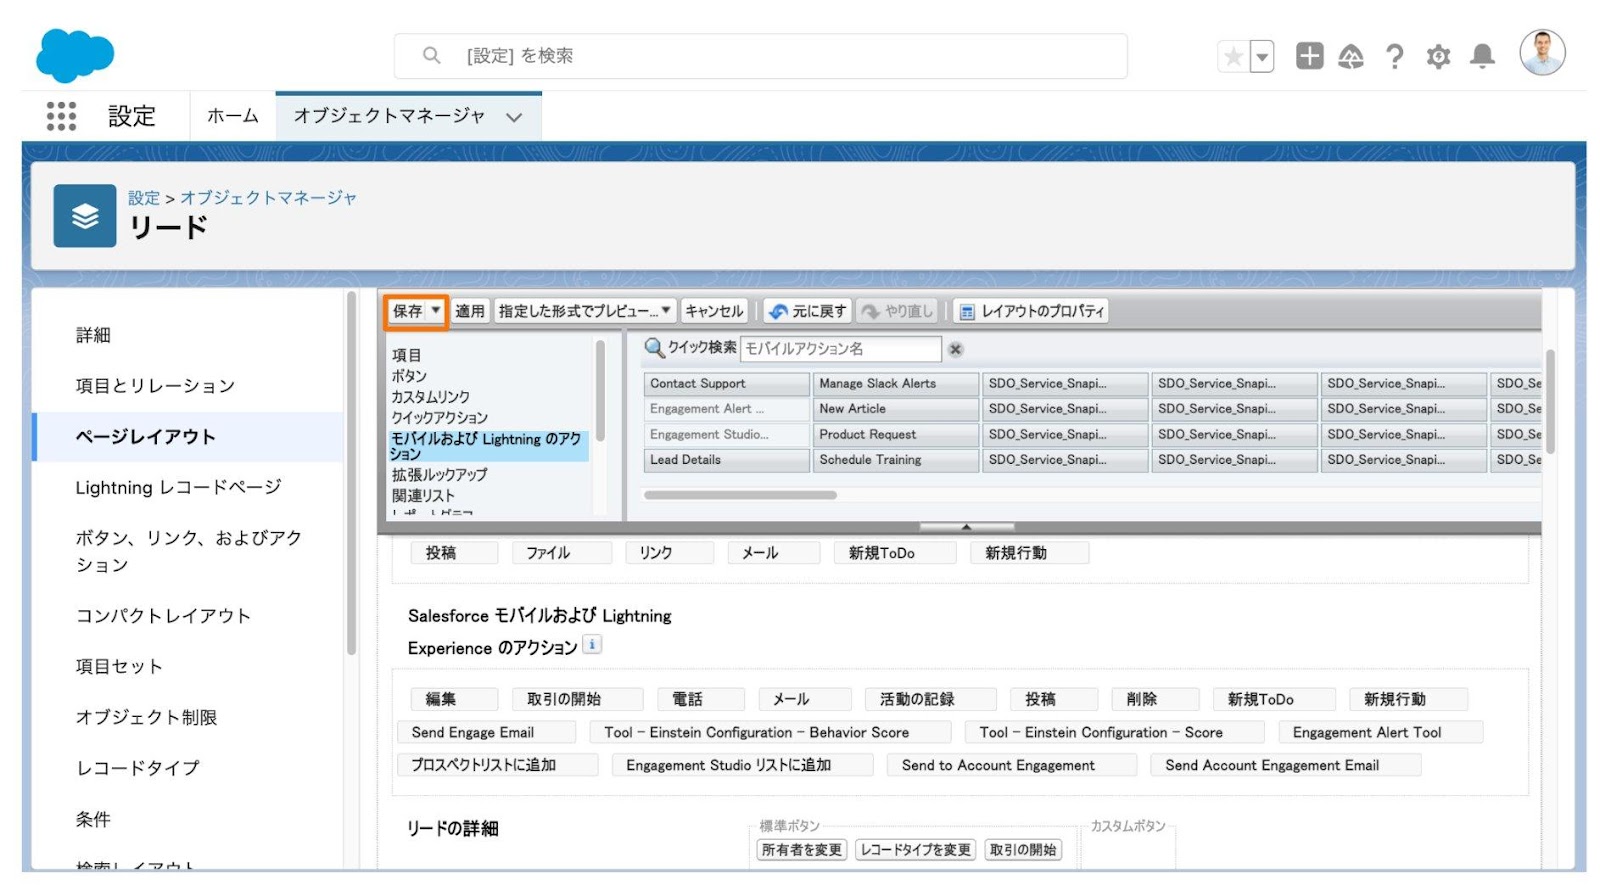Open the 保存 dropdown arrow
Image resolution: width=1600 pixels, height=885 pixels.
click(x=436, y=311)
